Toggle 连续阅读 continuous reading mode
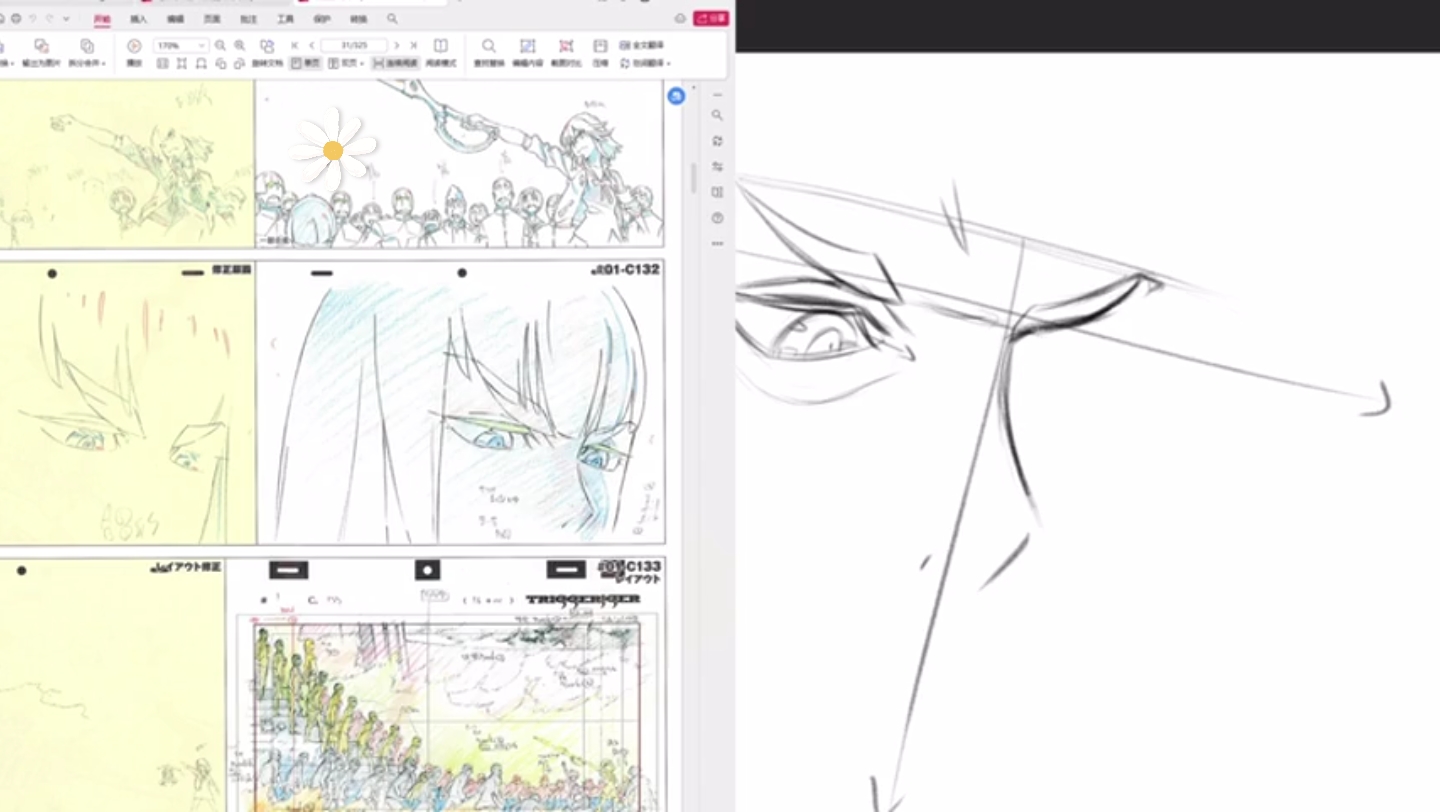This screenshot has width=1440, height=812. [x=395, y=63]
